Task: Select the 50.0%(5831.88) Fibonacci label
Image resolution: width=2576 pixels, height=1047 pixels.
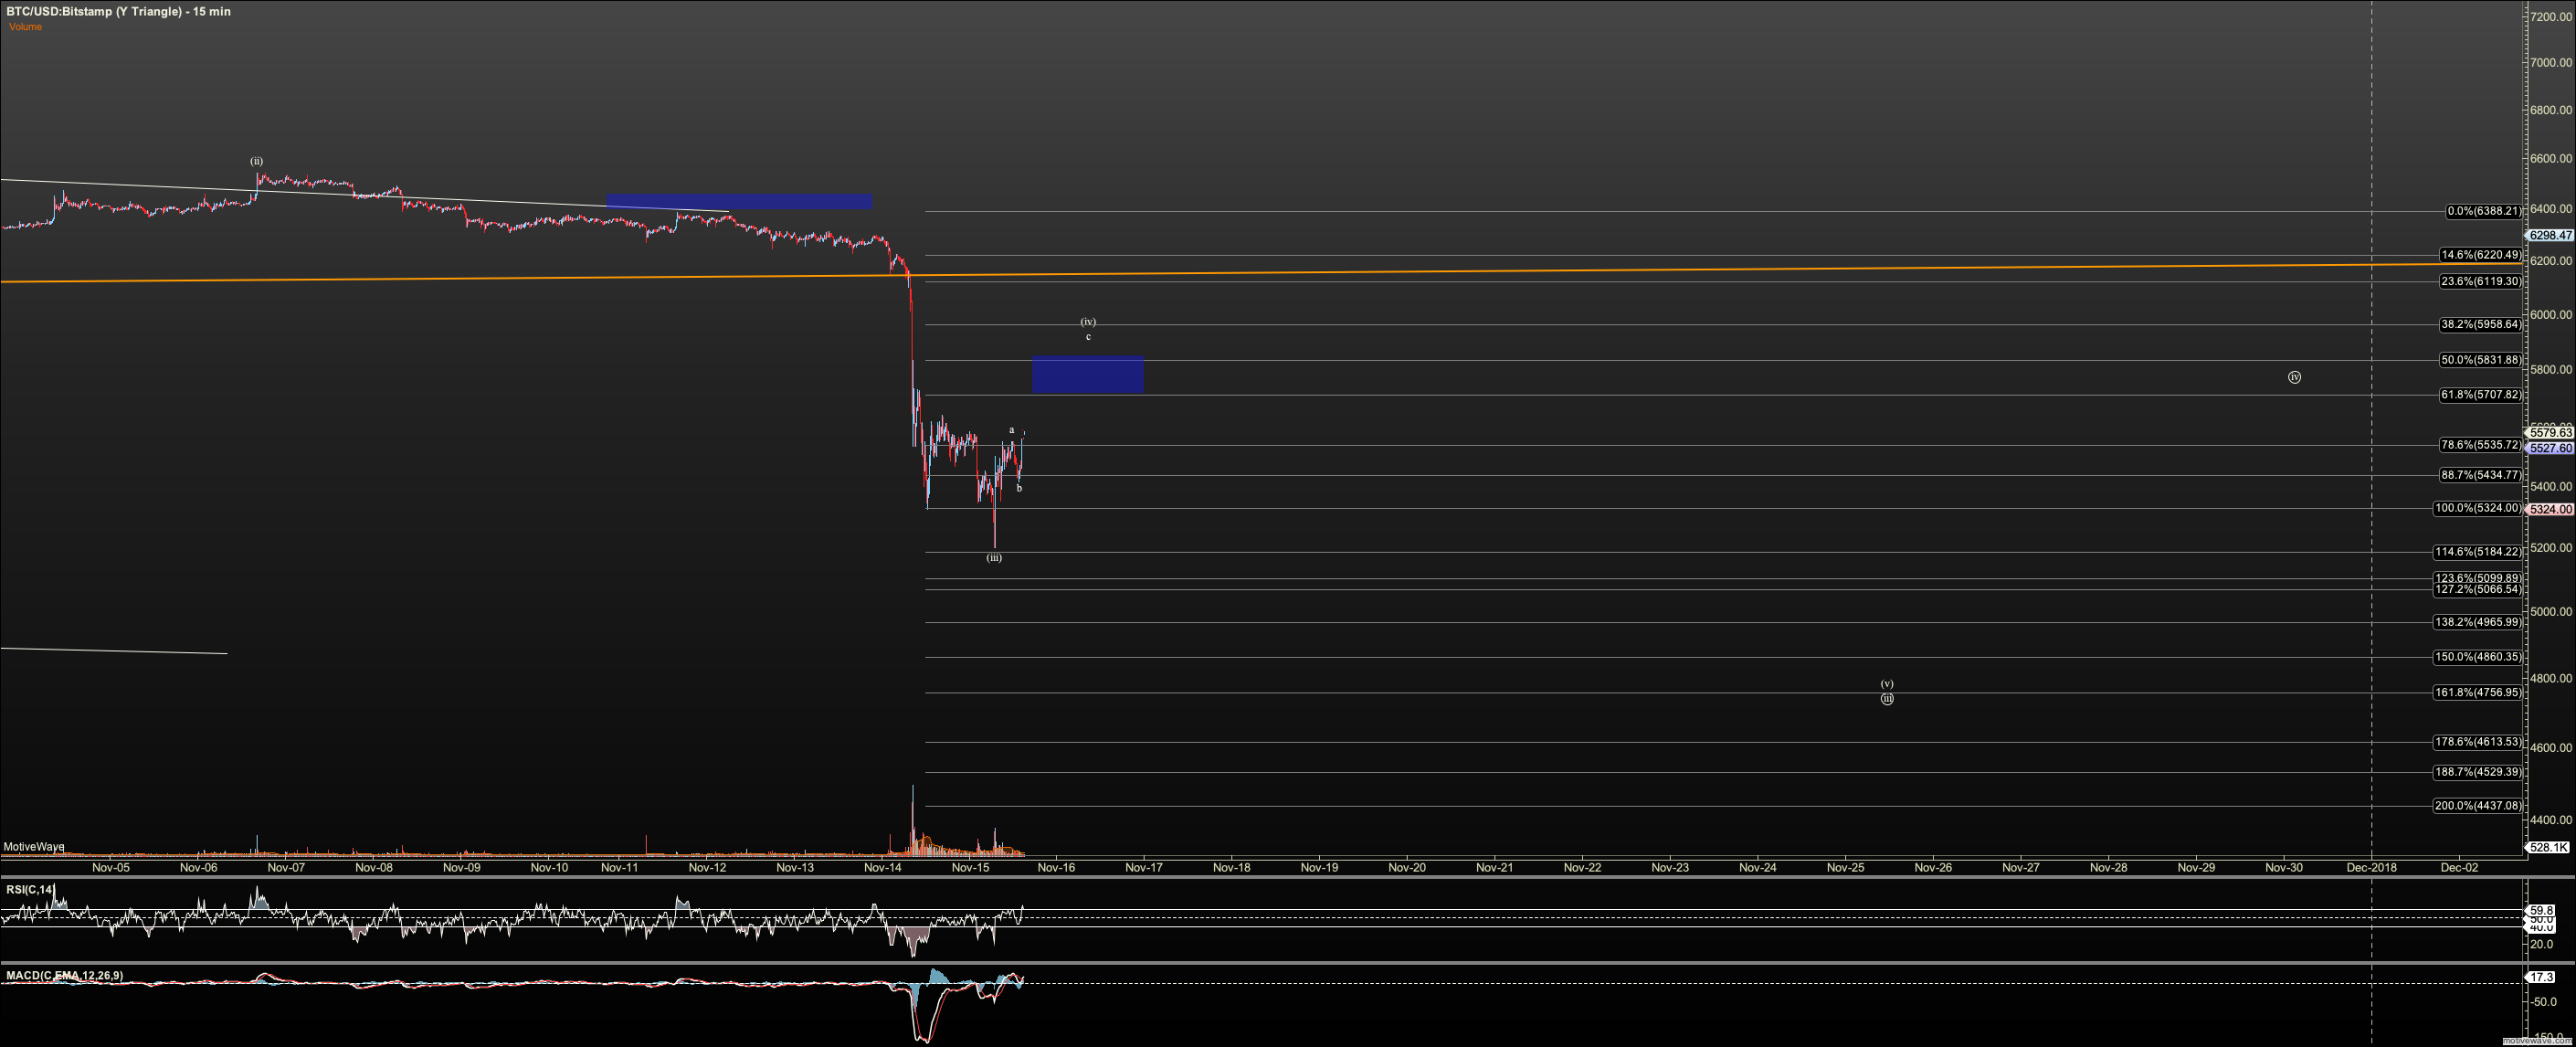Action: (x=2480, y=360)
